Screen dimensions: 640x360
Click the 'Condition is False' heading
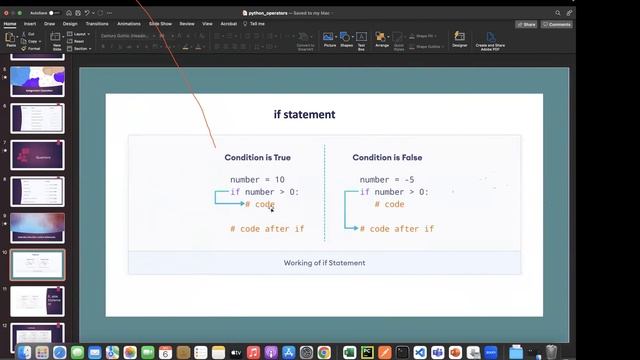pos(387,158)
